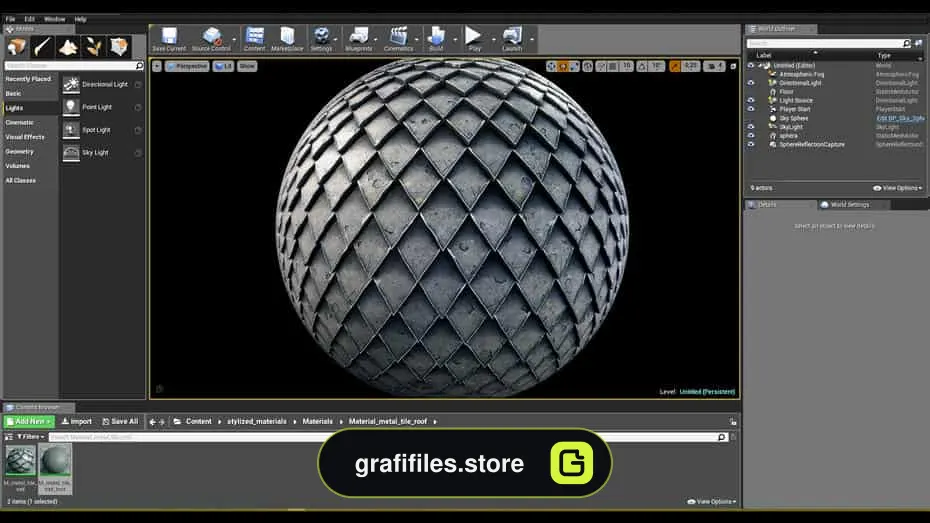Select the Geometry Editing mode icon
The height and width of the screenshot is (523, 930).
[x=119, y=46]
